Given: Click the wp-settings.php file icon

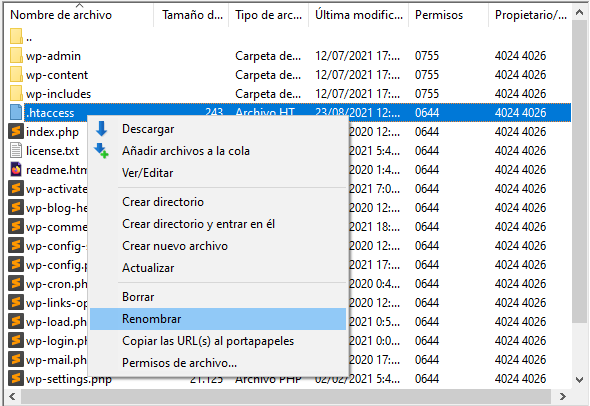Looking at the screenshot, I should [x=16, y=378].
